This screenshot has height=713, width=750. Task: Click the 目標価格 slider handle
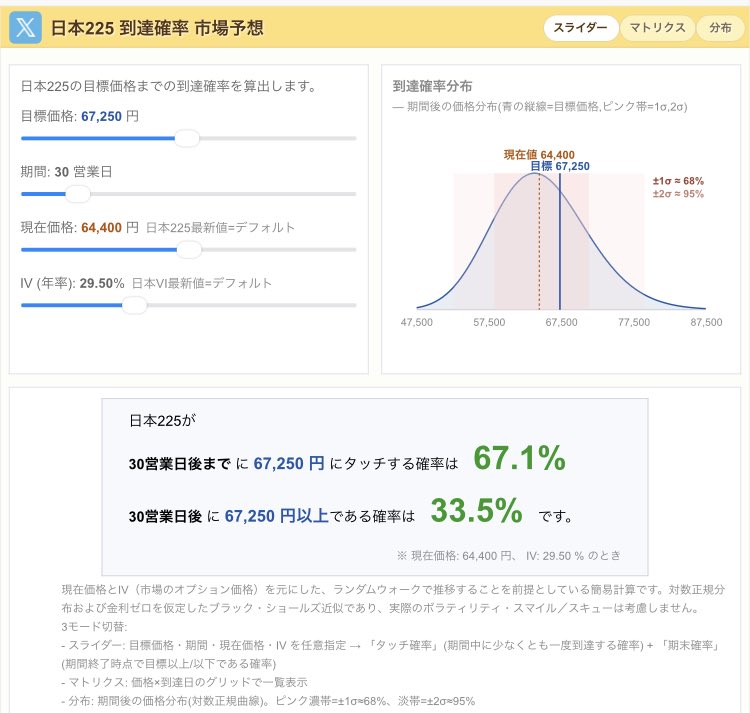[x=187, y=139]
